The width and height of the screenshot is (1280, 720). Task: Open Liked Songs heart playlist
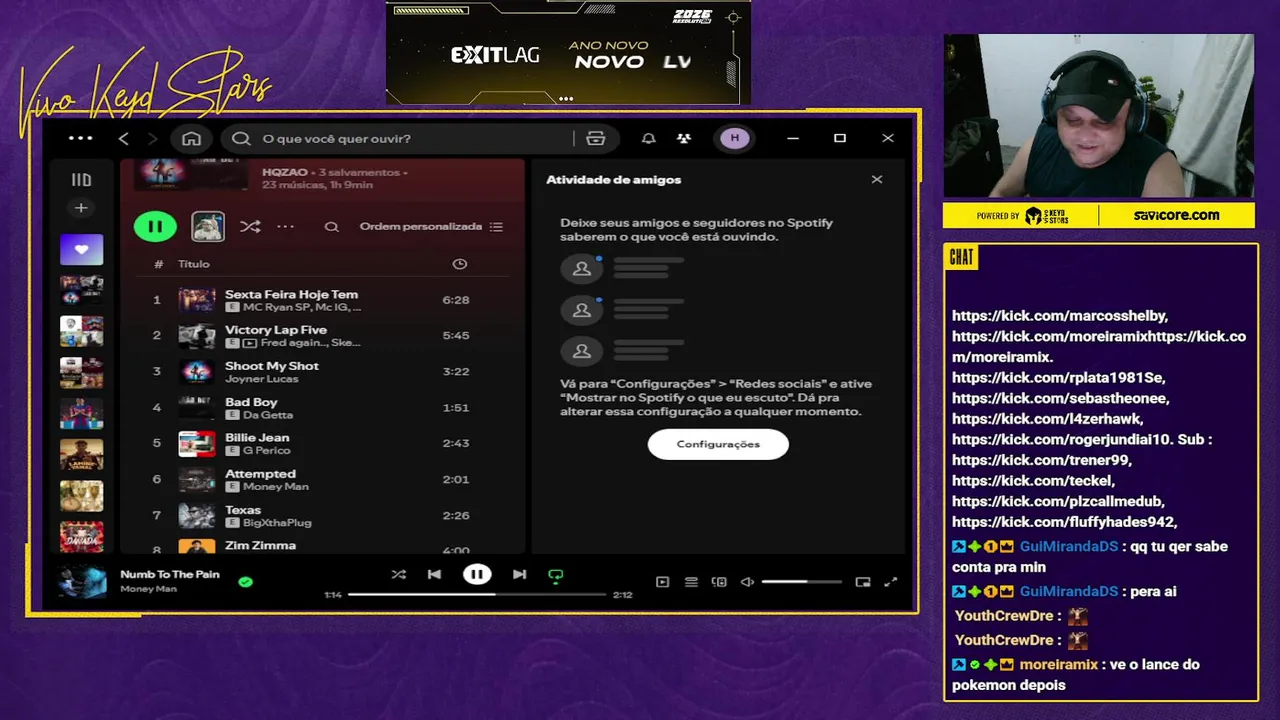click(x=81, y=249)
